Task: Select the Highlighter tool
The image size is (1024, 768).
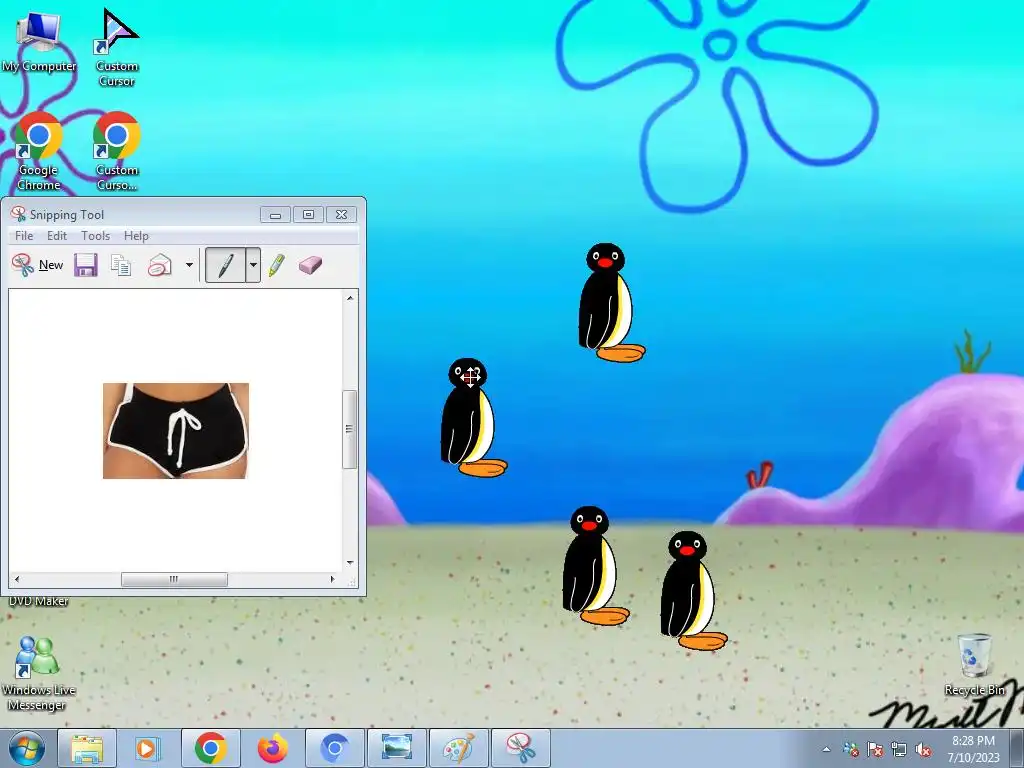Action: (x=276, y=264)
